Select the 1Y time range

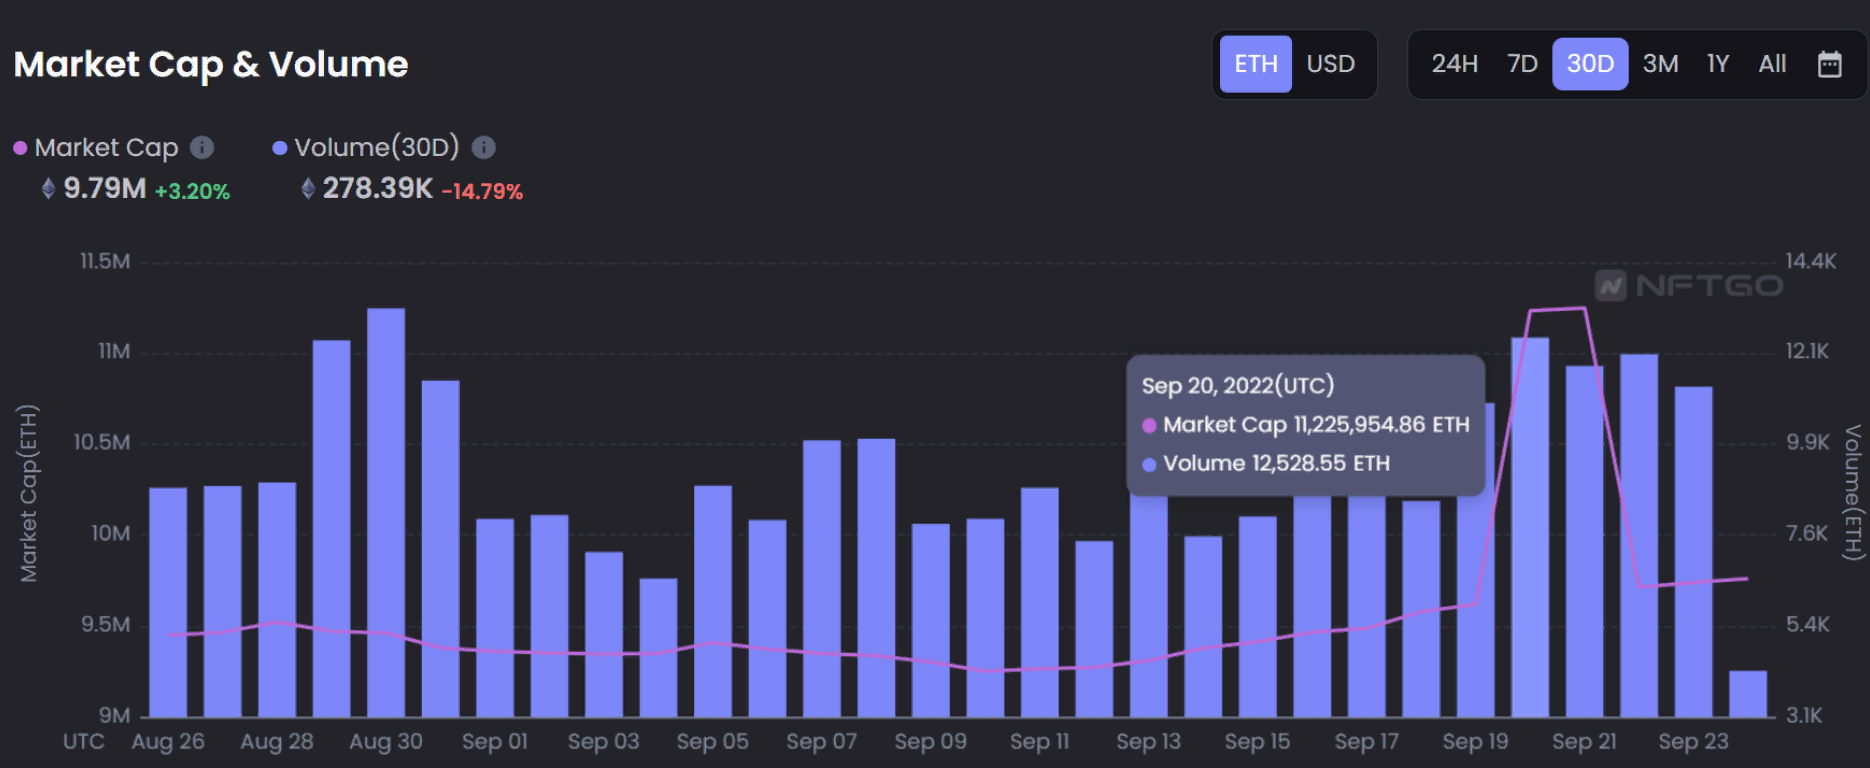click(1717, 64)
